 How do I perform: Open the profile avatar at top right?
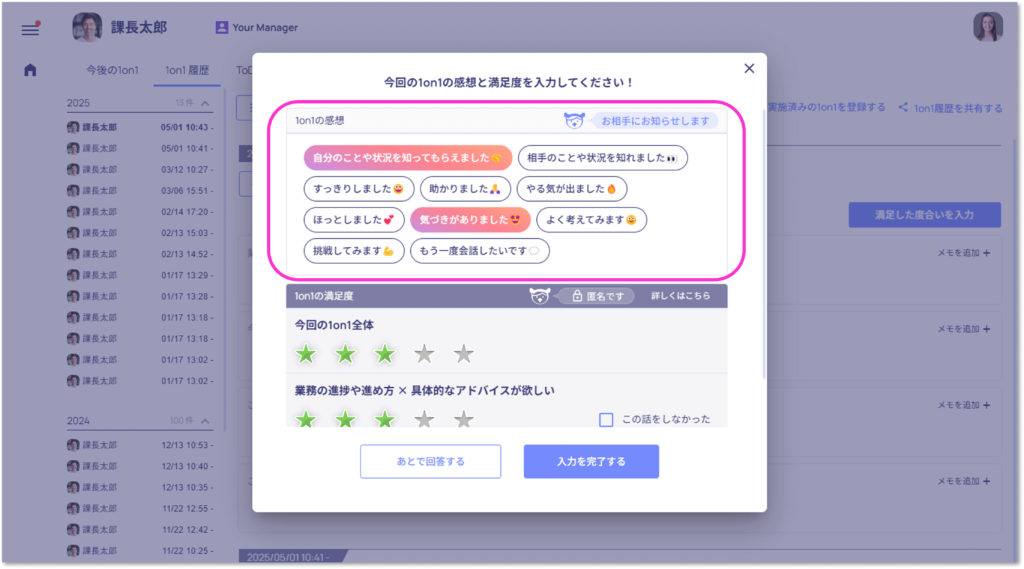click(x=987, y=27)
